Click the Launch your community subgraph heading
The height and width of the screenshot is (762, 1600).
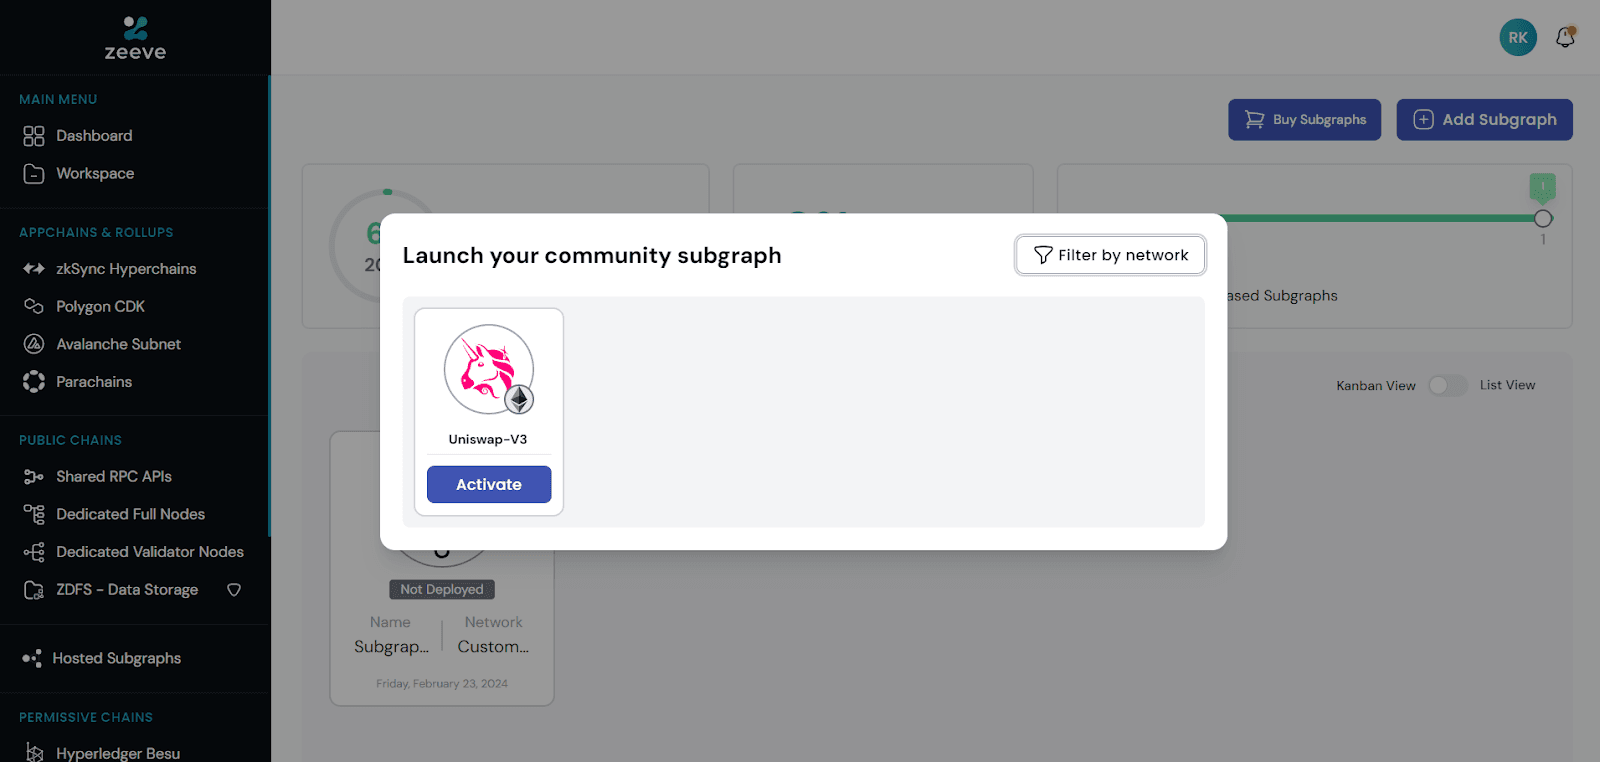[x=592, y=256]
